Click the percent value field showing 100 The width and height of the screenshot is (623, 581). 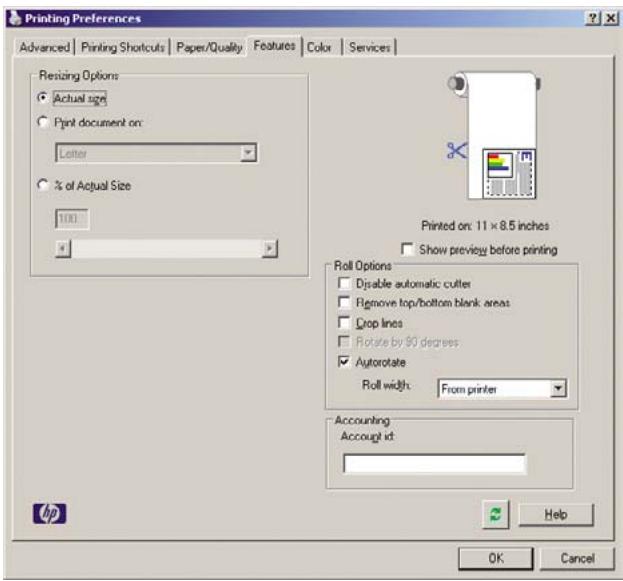tap(72, 219)
